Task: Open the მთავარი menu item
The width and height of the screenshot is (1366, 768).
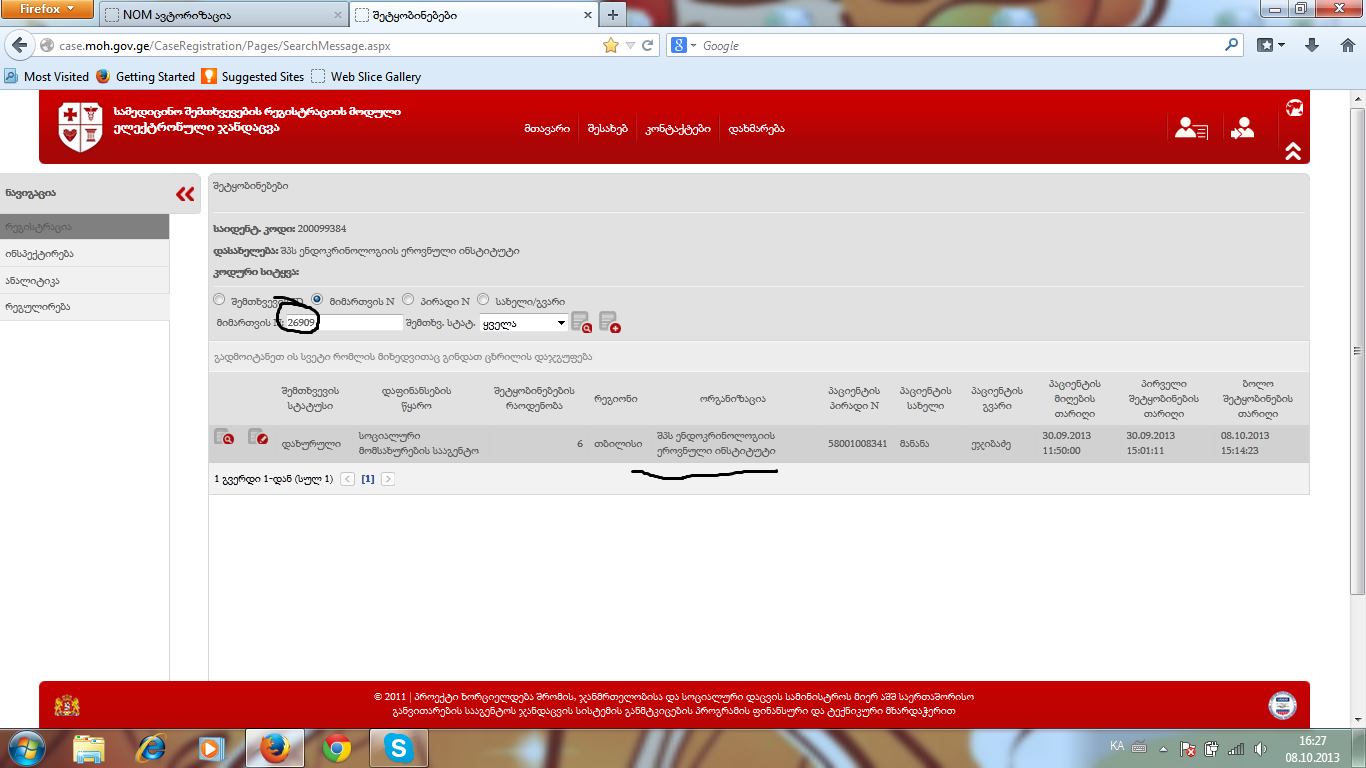Action: 547,129
